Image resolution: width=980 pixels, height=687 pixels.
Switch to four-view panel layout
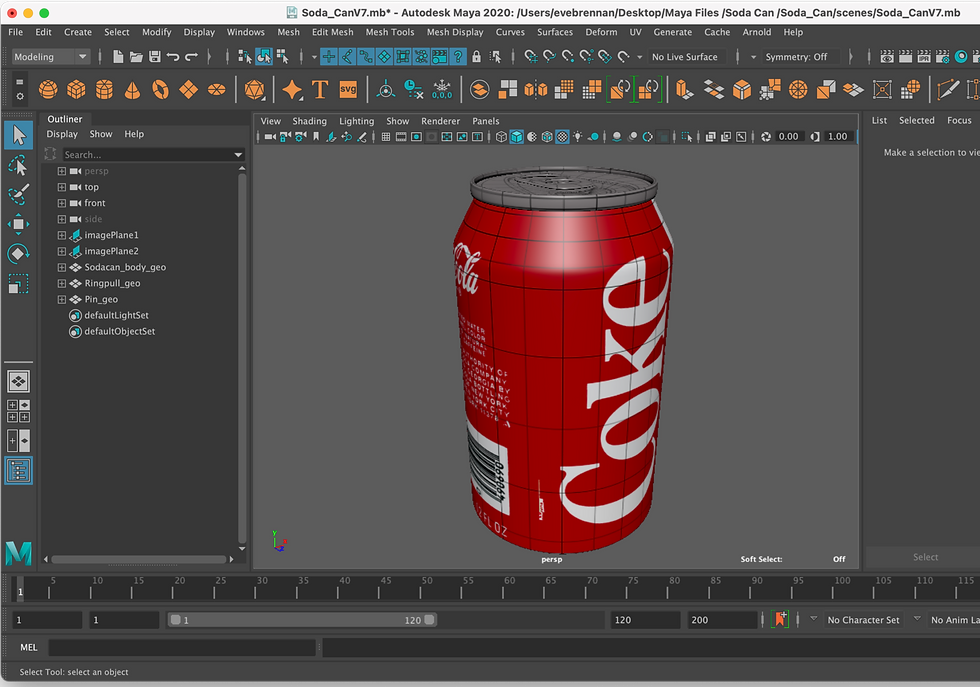coord(18,411)
